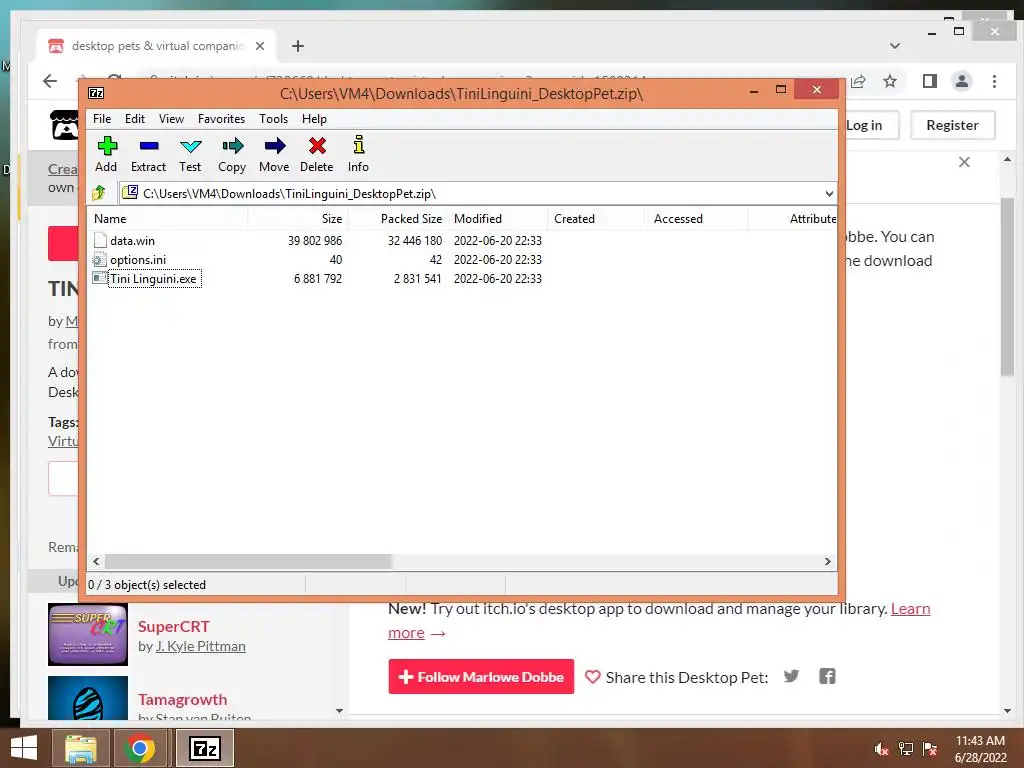Click the 7-Zip address path field
1024x768 pixels.
477,193
